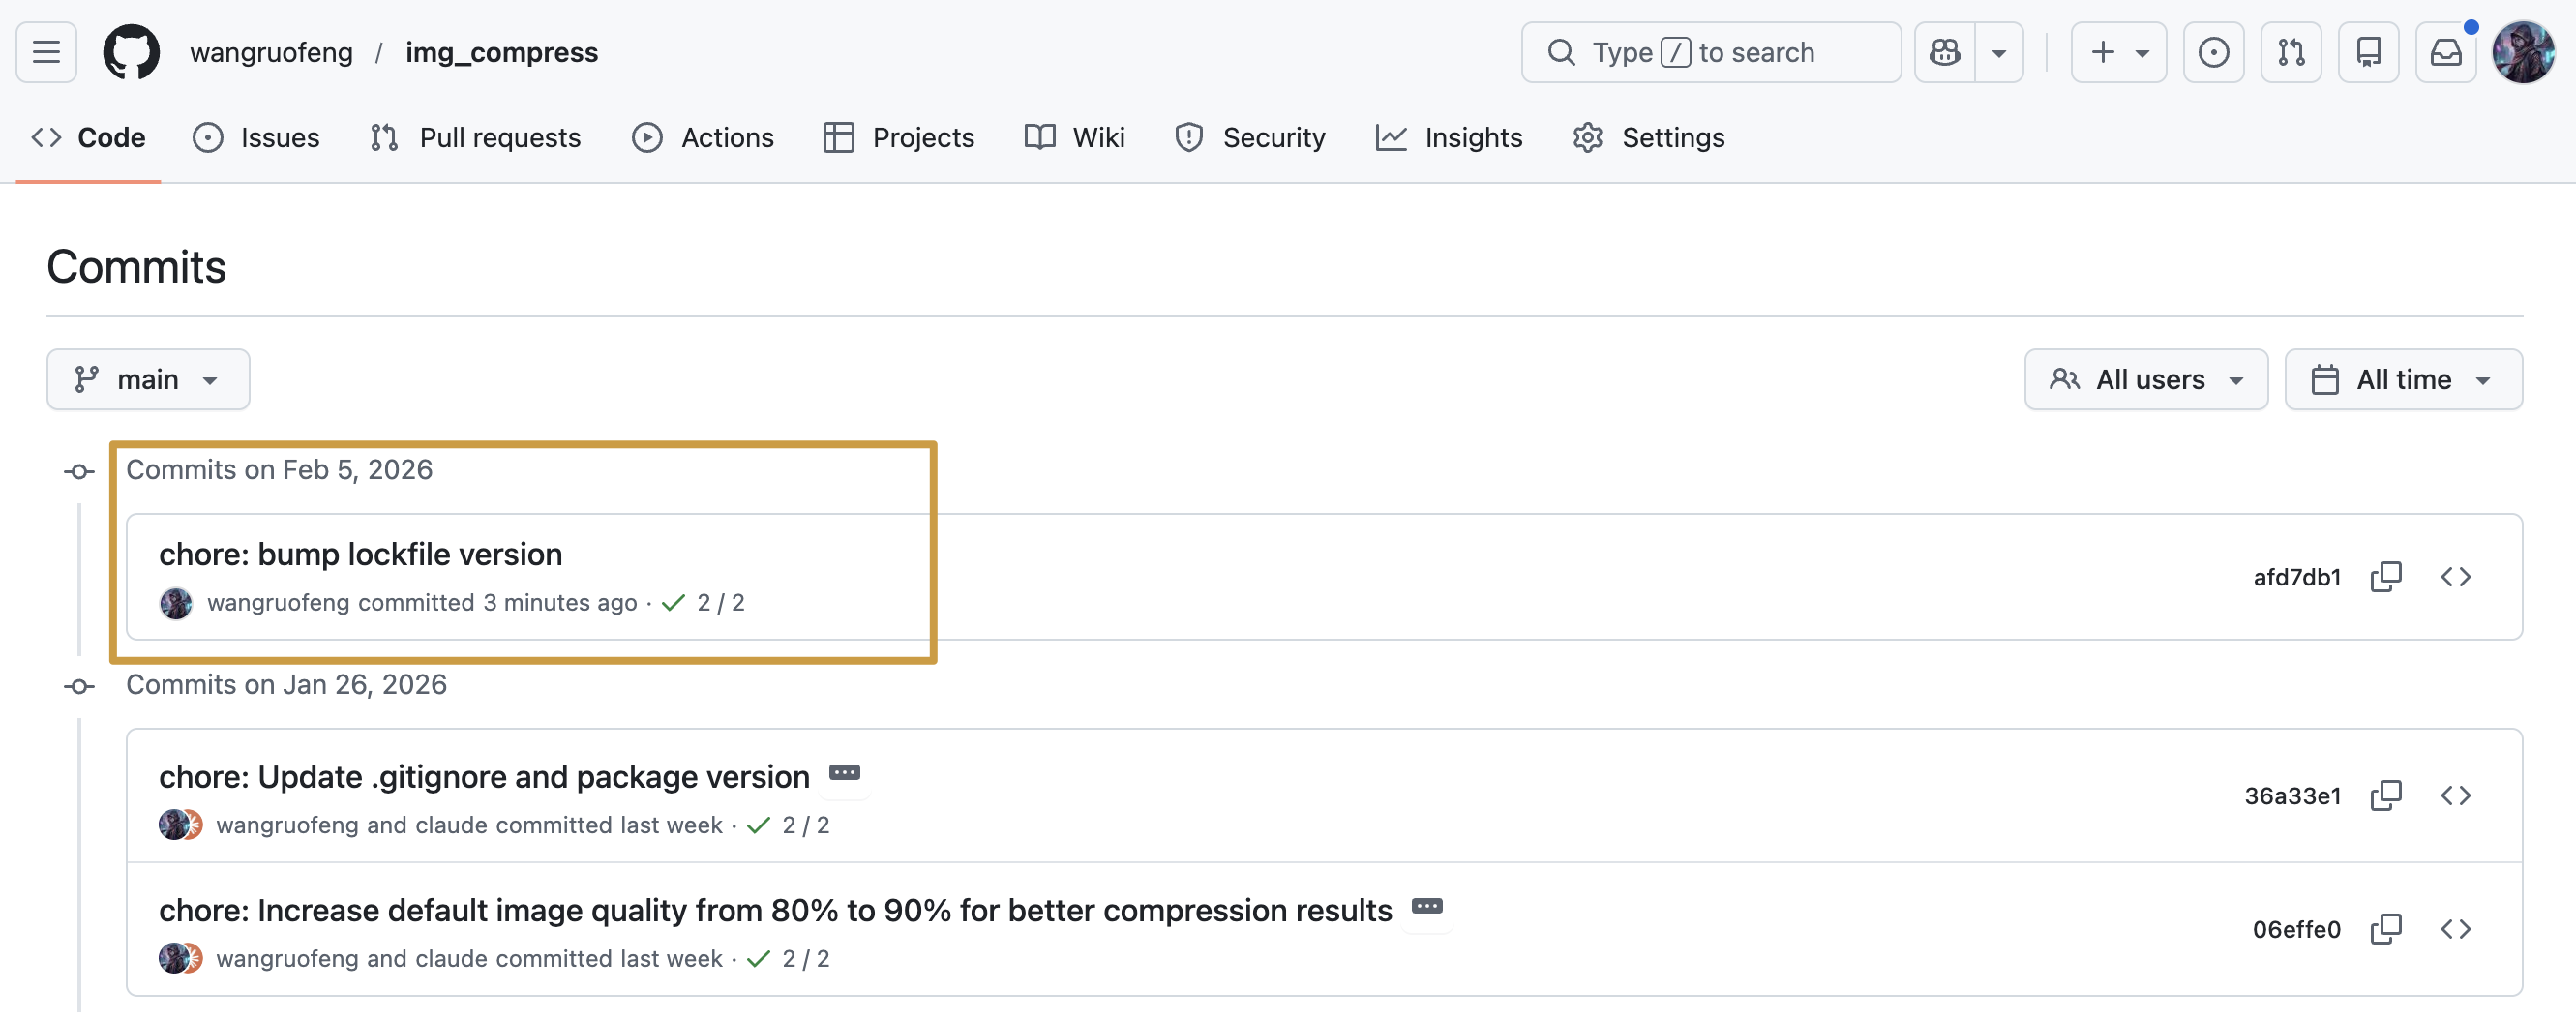Image resolution: width=2576 pixels, height=1020 pixels.
Task: Expand description of image quality commit
Action: pyautogui.click(x=1426, y=907)
